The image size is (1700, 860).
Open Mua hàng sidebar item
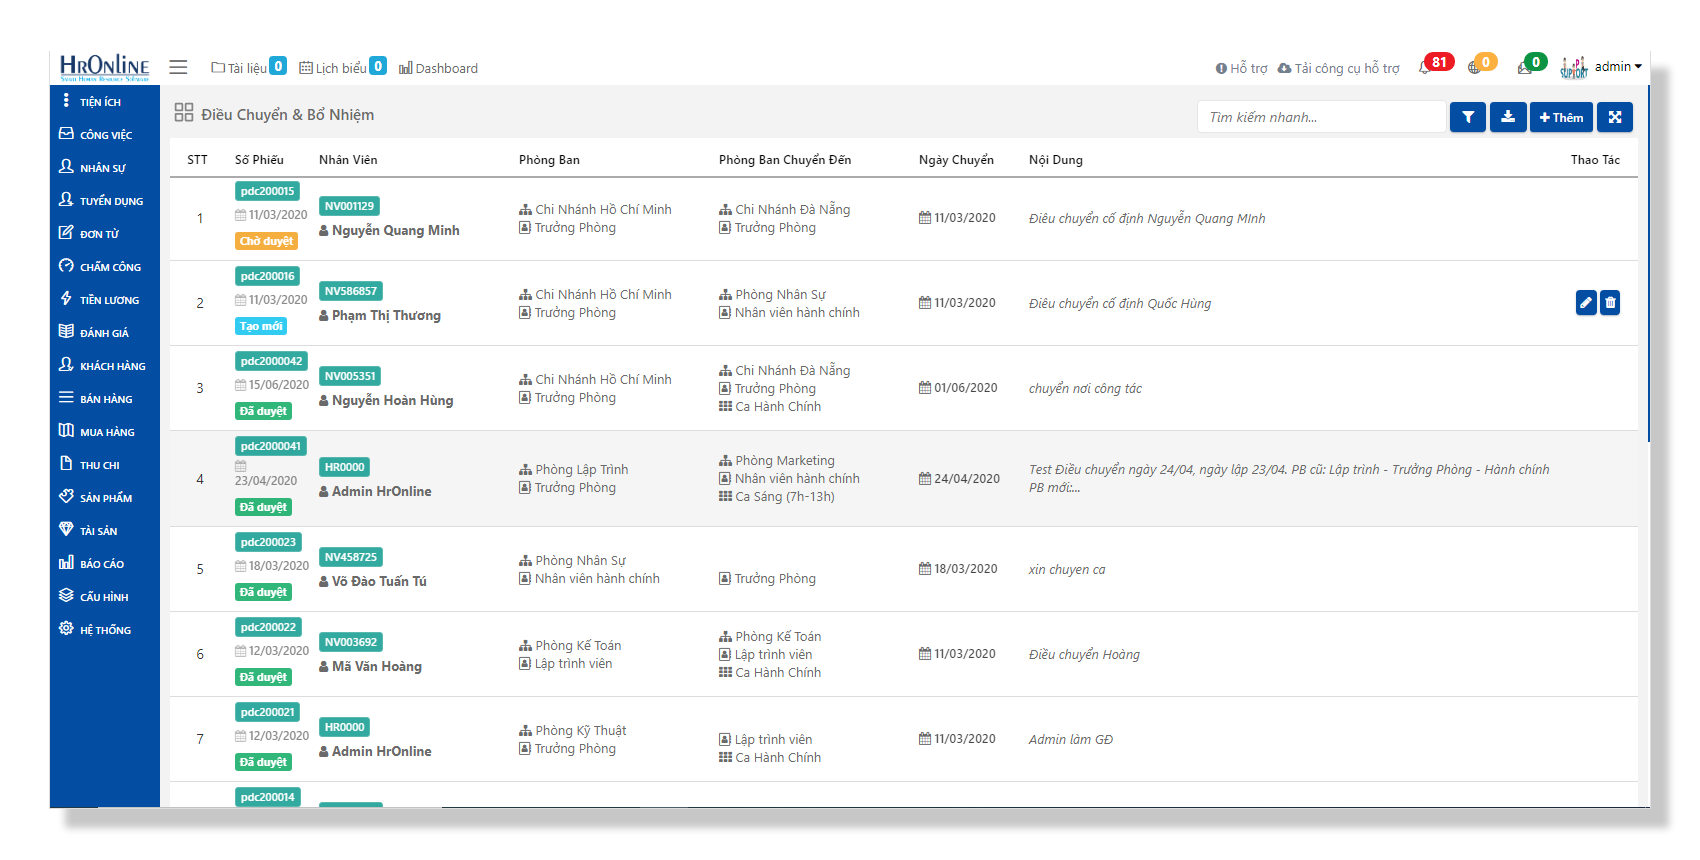coord(104,431)
